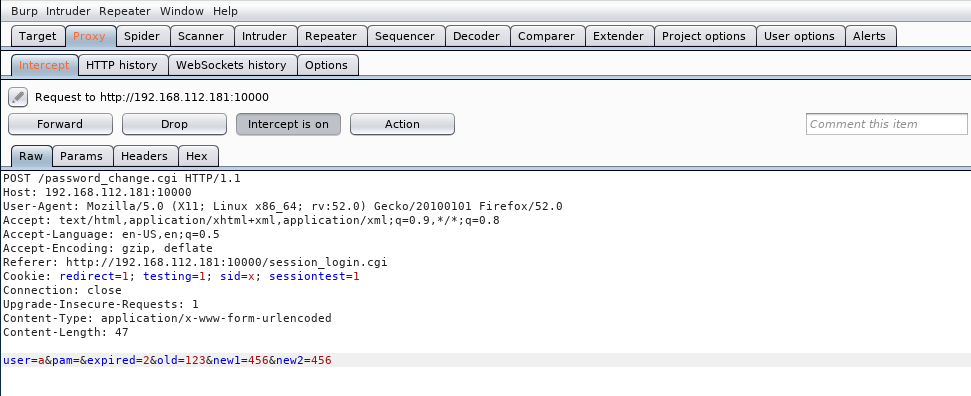Click the request body parameters line

tap(486, 360)
